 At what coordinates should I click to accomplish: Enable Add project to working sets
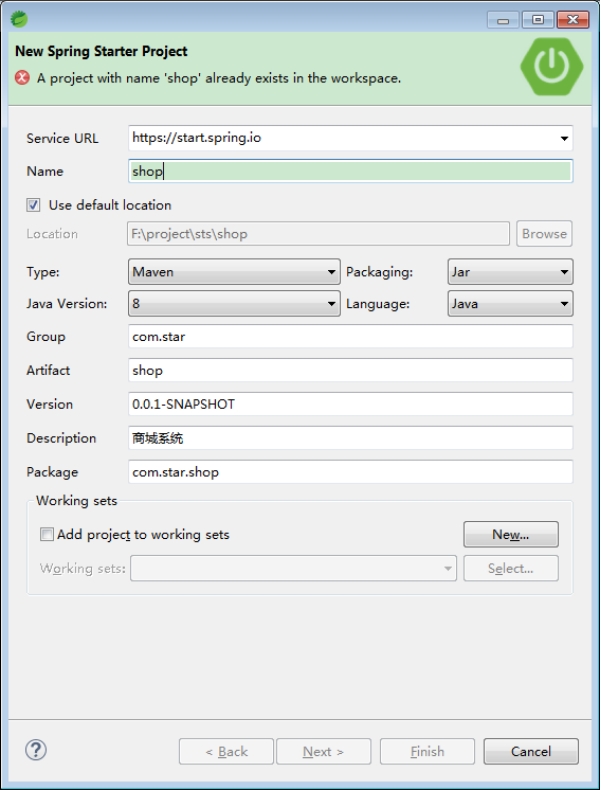46,534
